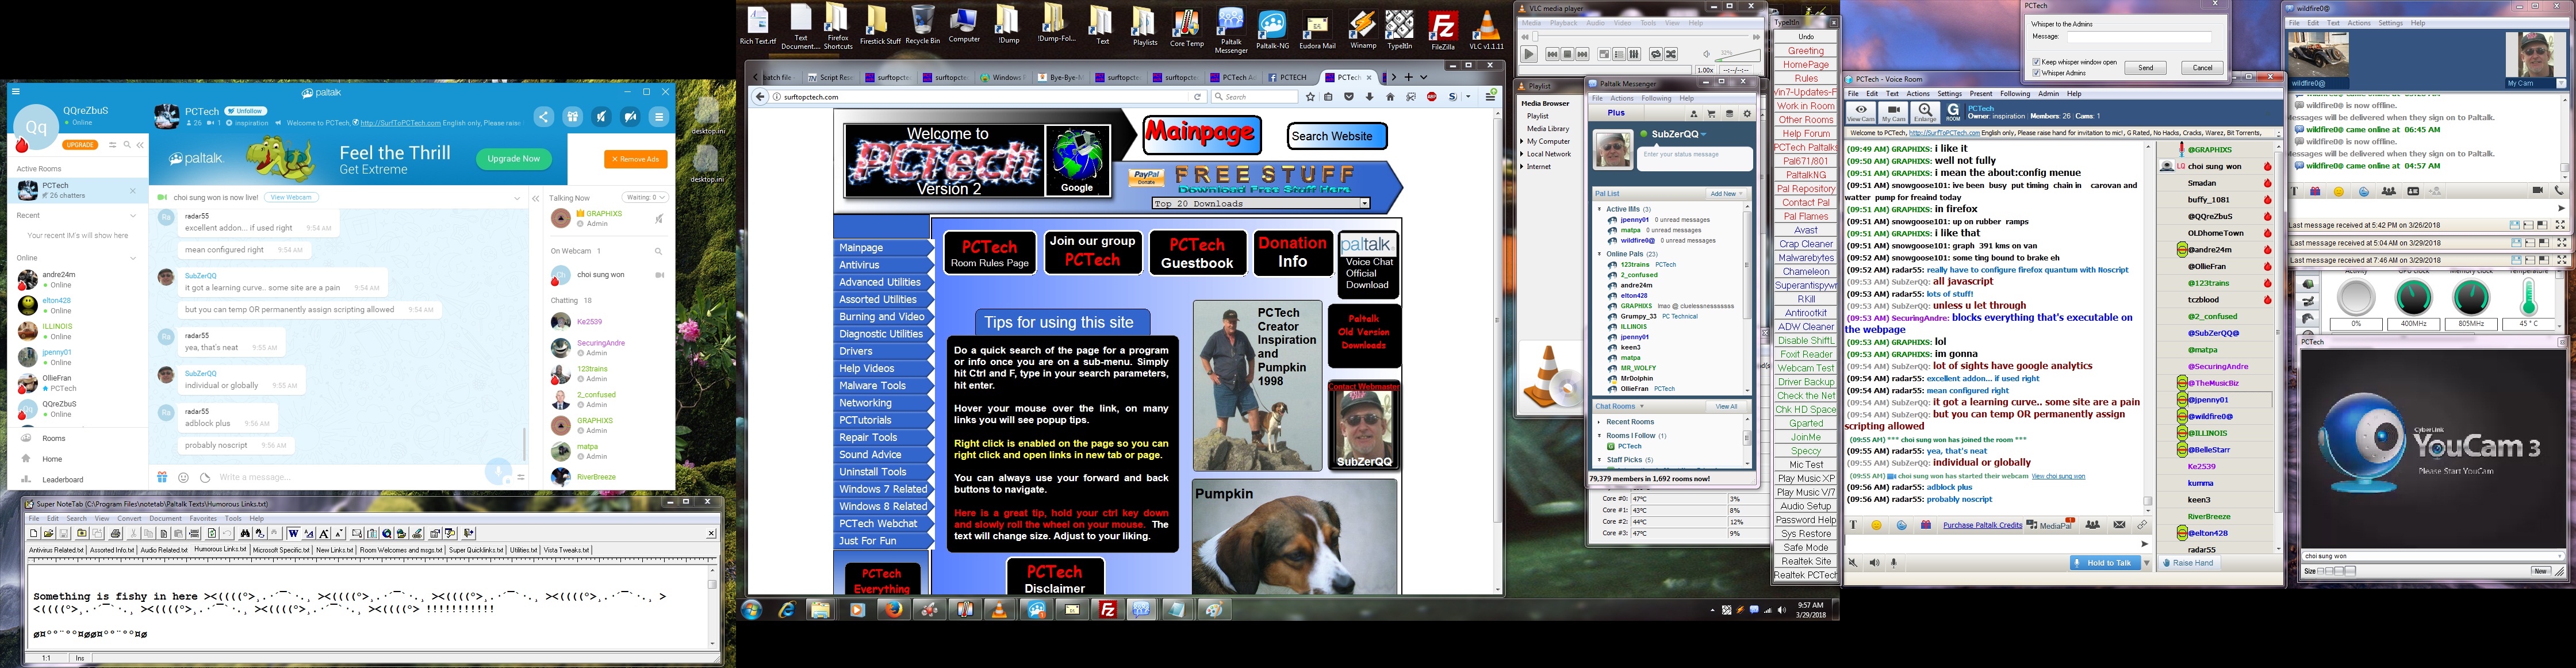Click the Firefox bookmark star icon
The image size is (2576, 668).
pyautogui.click(x=1310, y=97)
